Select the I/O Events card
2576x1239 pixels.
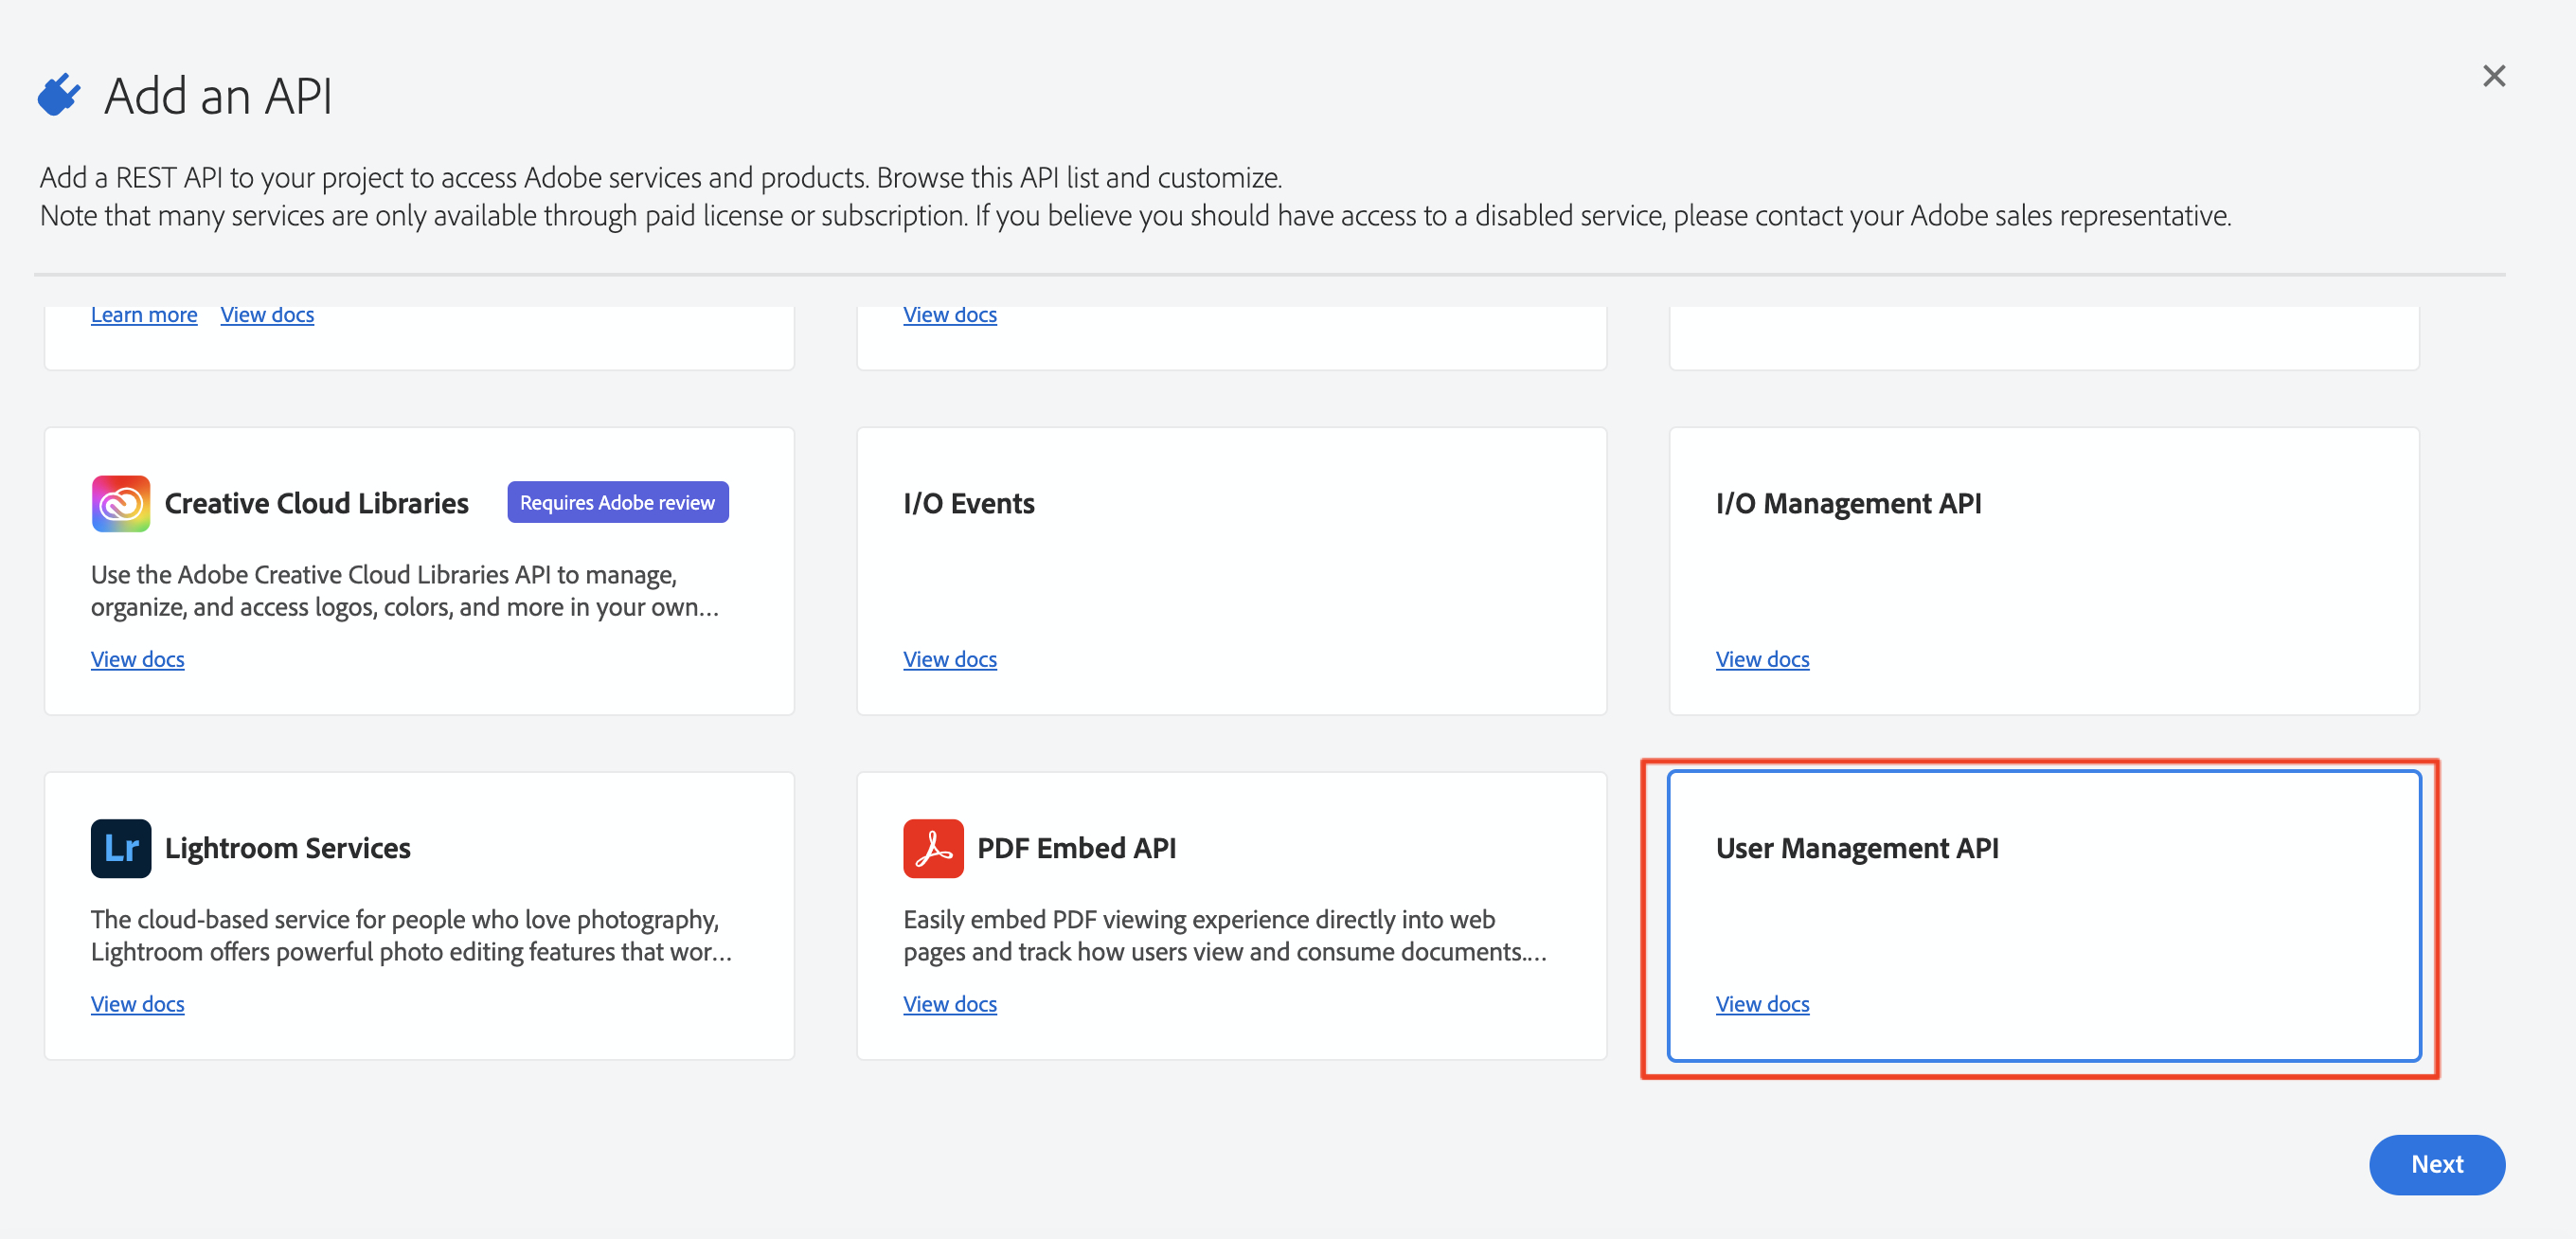click(x=1230, y=570)
